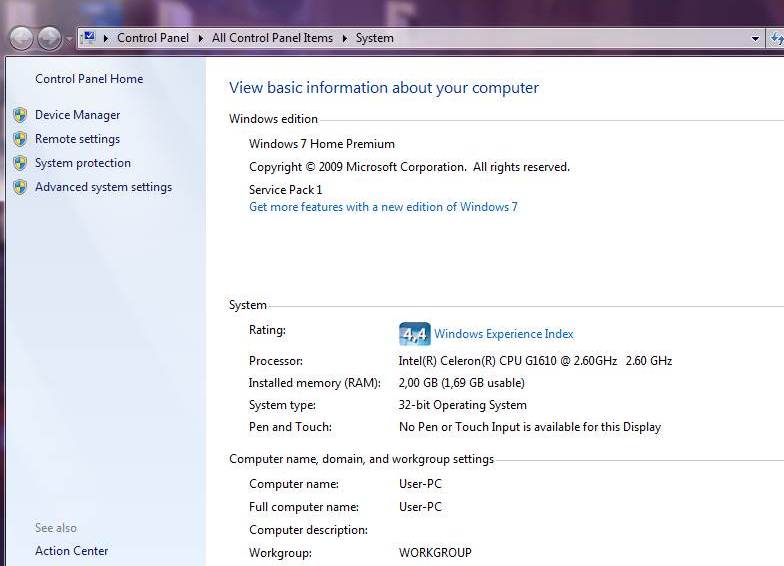Click the 4.4 rating score badge
Screen dimensions: 784x566
tap(414, 334)
